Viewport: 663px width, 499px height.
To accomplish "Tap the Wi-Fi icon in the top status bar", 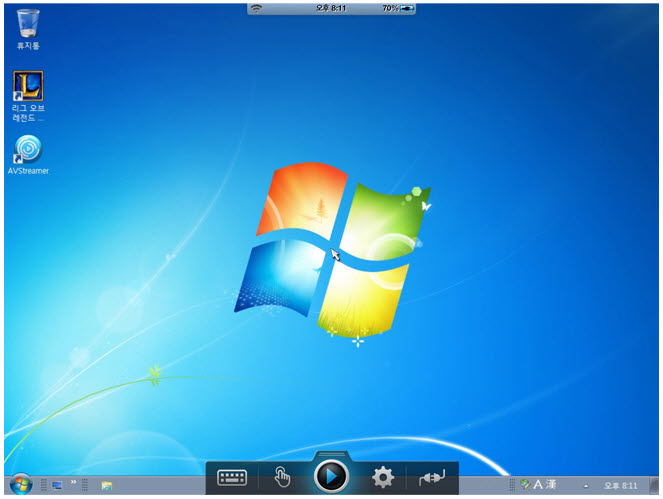I will (x=256, y=8).
